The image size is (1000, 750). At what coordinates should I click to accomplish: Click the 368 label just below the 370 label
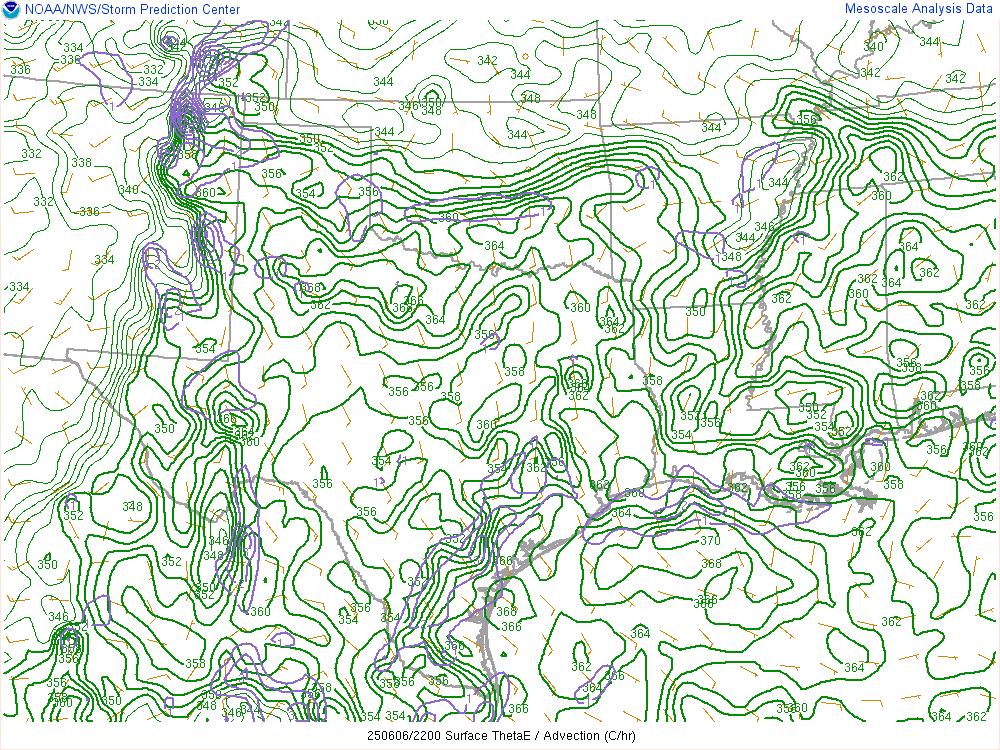[x=711, y=564]
